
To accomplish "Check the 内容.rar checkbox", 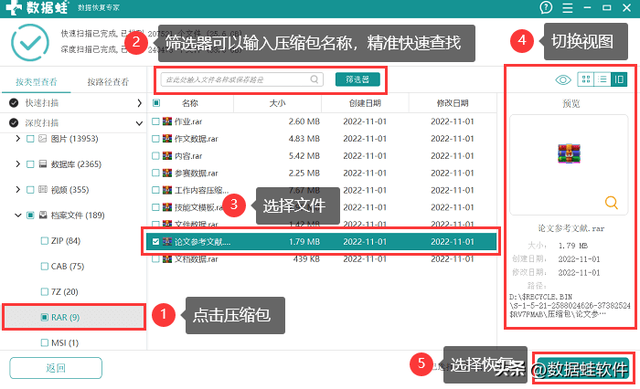I will pyautogui.click(x=156, y=156).
